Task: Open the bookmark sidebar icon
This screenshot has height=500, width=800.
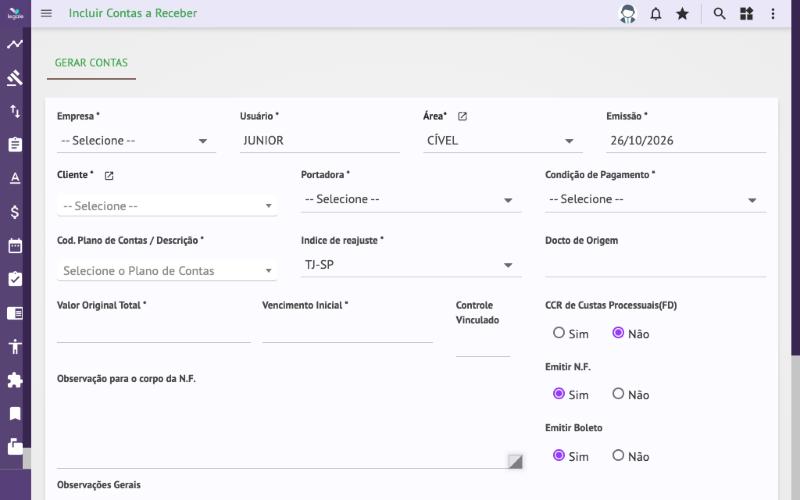Action: (x=15, y=413)
